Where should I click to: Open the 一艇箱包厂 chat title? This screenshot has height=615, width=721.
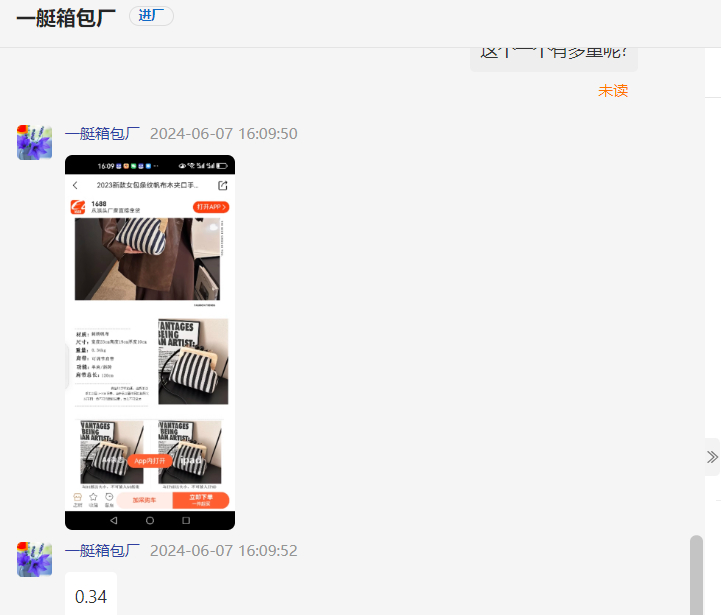point(66,18)
